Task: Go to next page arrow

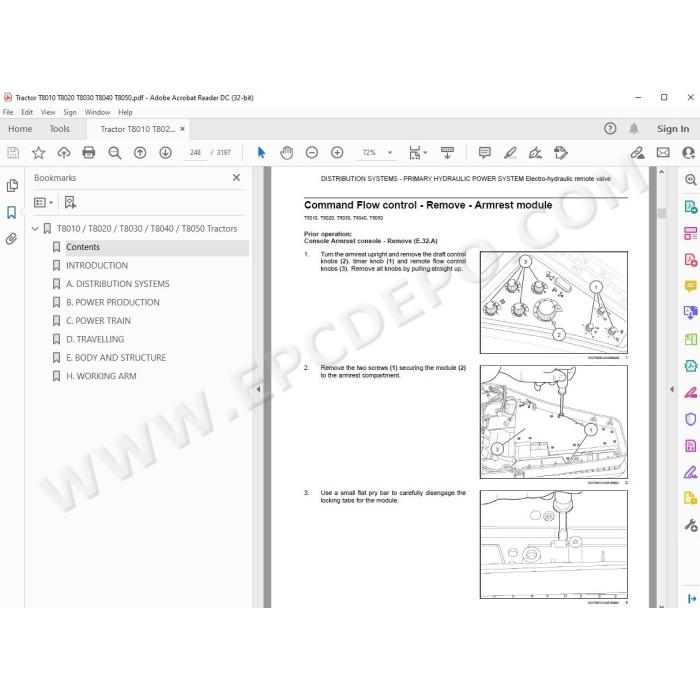Action: [165, 153]
